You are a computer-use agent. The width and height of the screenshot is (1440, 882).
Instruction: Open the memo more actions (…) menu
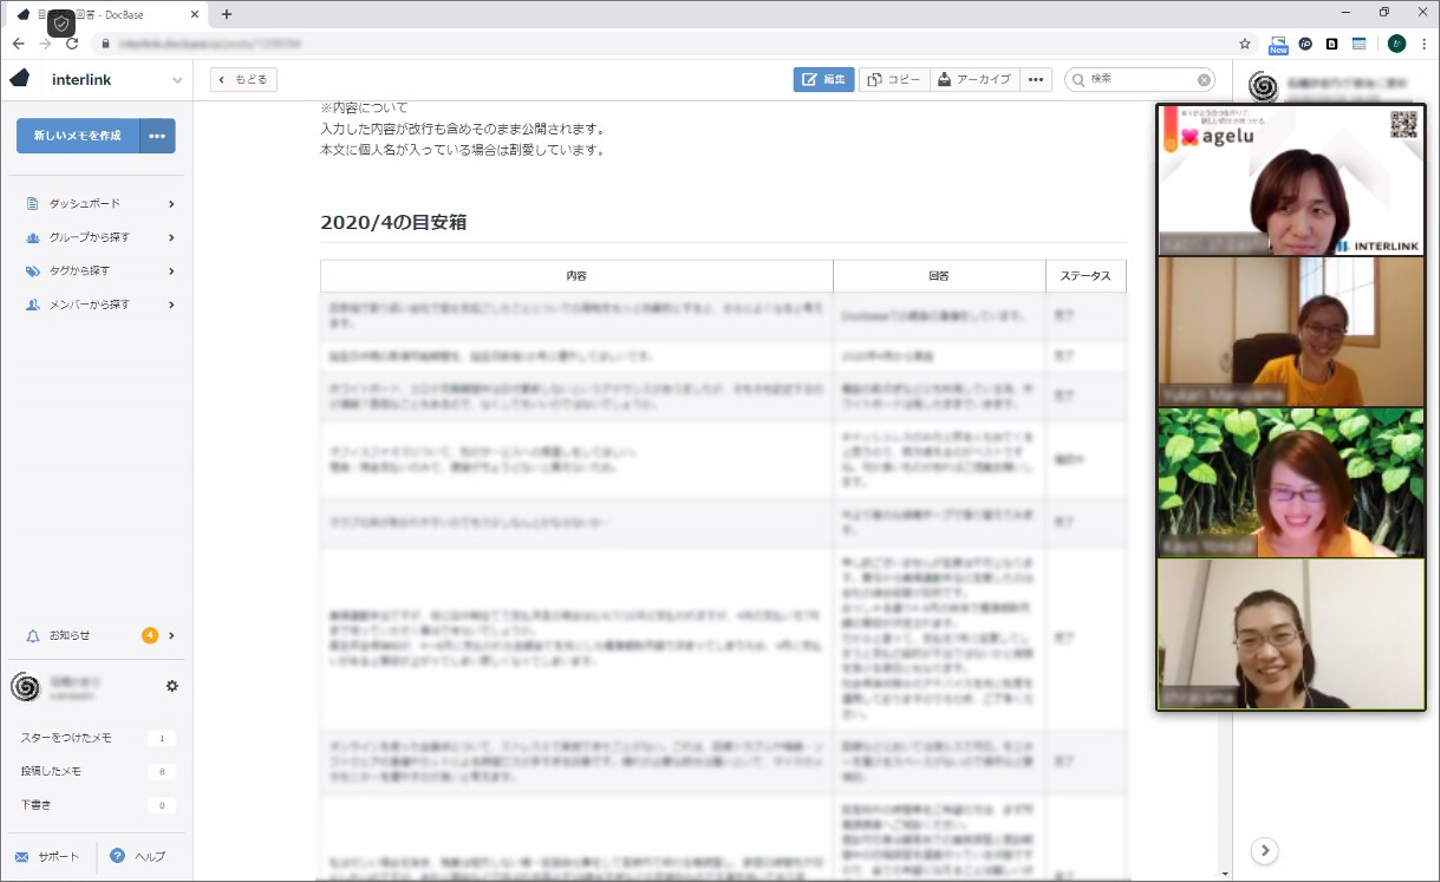1036,80
